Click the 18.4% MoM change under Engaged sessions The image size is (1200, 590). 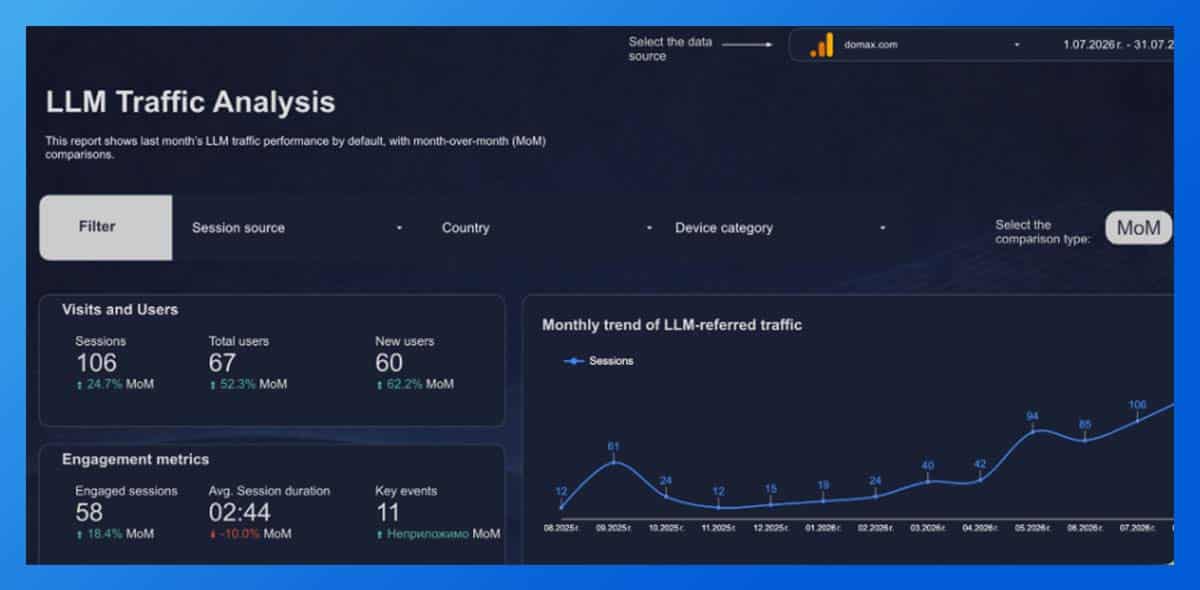pyautogui.click(x=115, y=534)
